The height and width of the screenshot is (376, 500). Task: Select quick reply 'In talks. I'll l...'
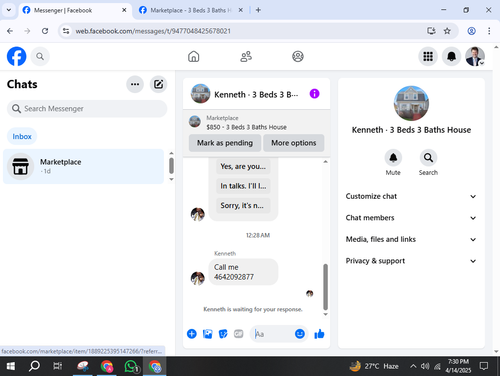coord(243,186)
